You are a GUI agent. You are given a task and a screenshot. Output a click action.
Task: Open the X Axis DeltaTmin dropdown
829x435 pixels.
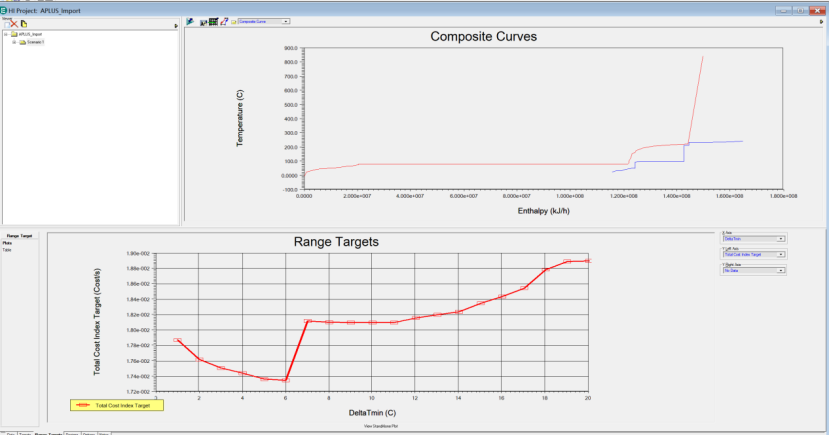pyautogui.click(x=780, y=239)
